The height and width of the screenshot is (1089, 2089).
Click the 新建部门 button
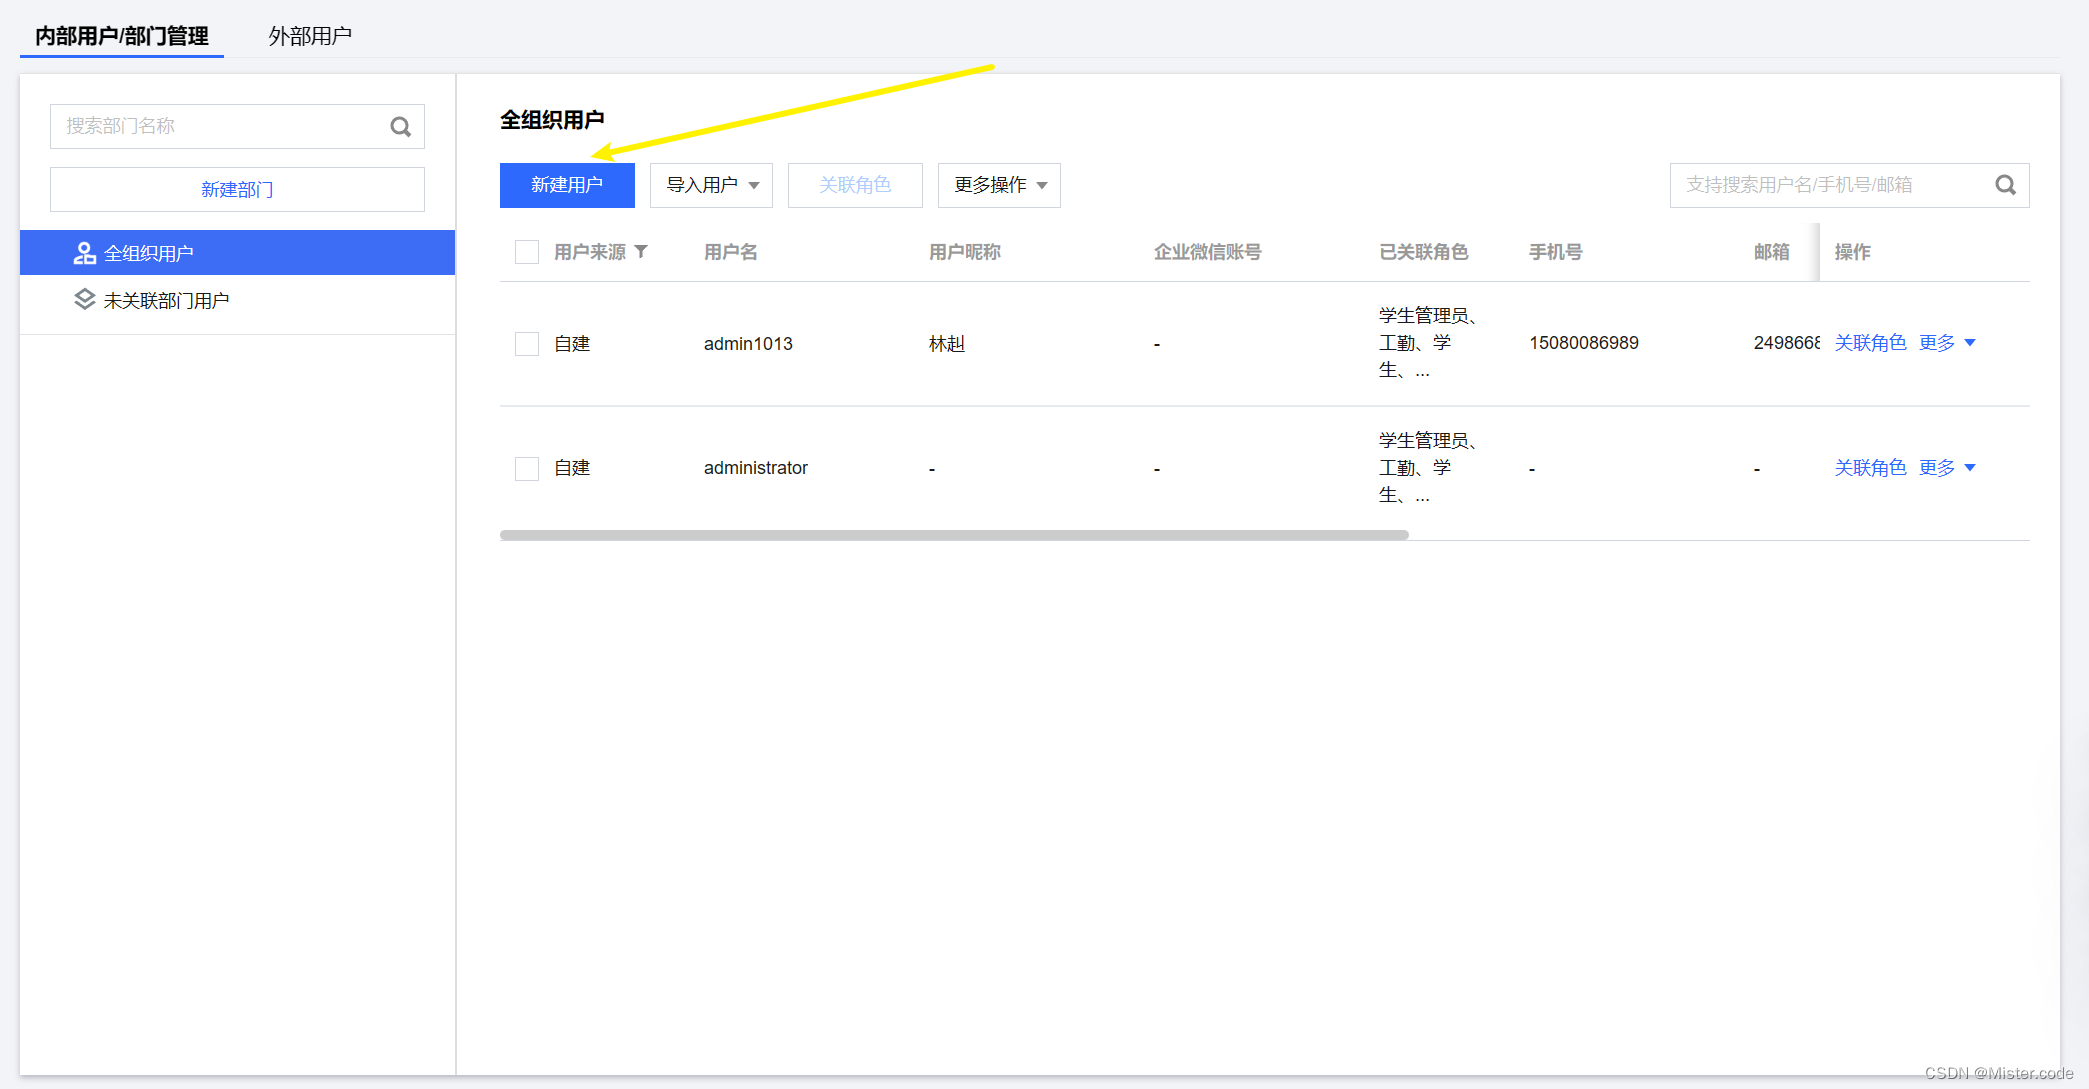pos(237,189)
